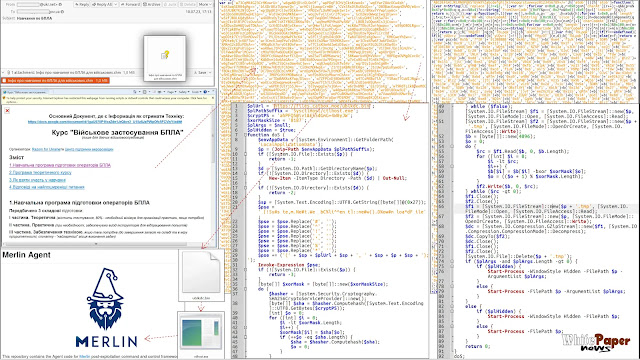
Task: Open the blue Merlin link in repository description
Action: pos(84,356)
